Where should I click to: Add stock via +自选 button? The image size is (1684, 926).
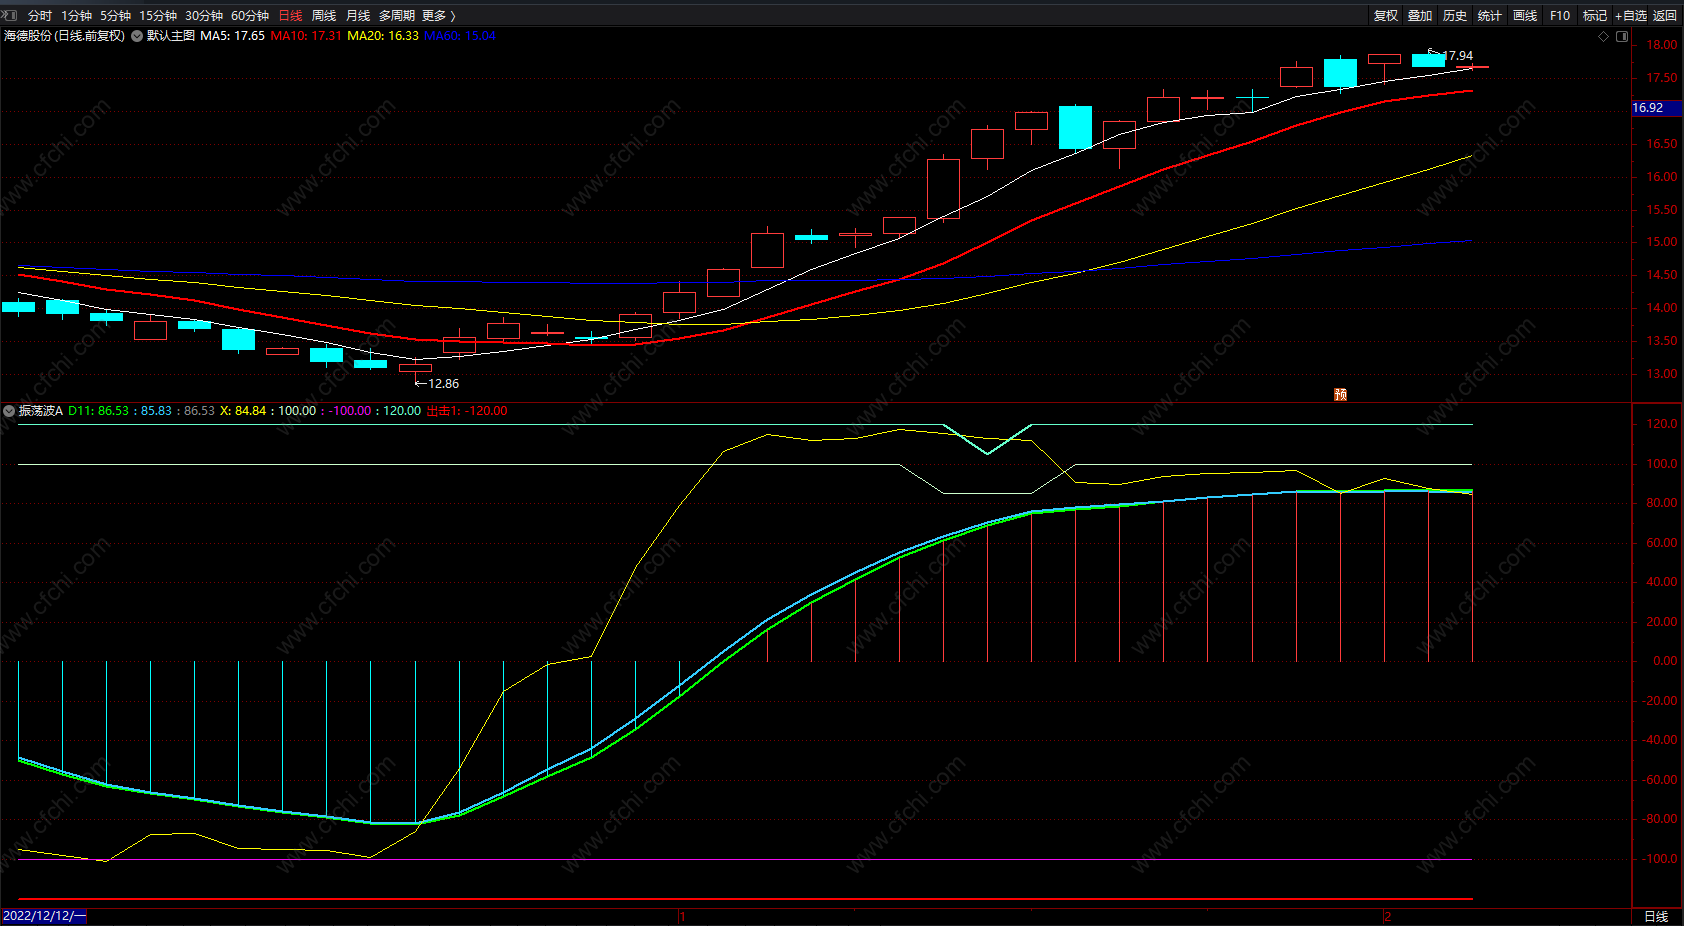[x=1631, y=16]
